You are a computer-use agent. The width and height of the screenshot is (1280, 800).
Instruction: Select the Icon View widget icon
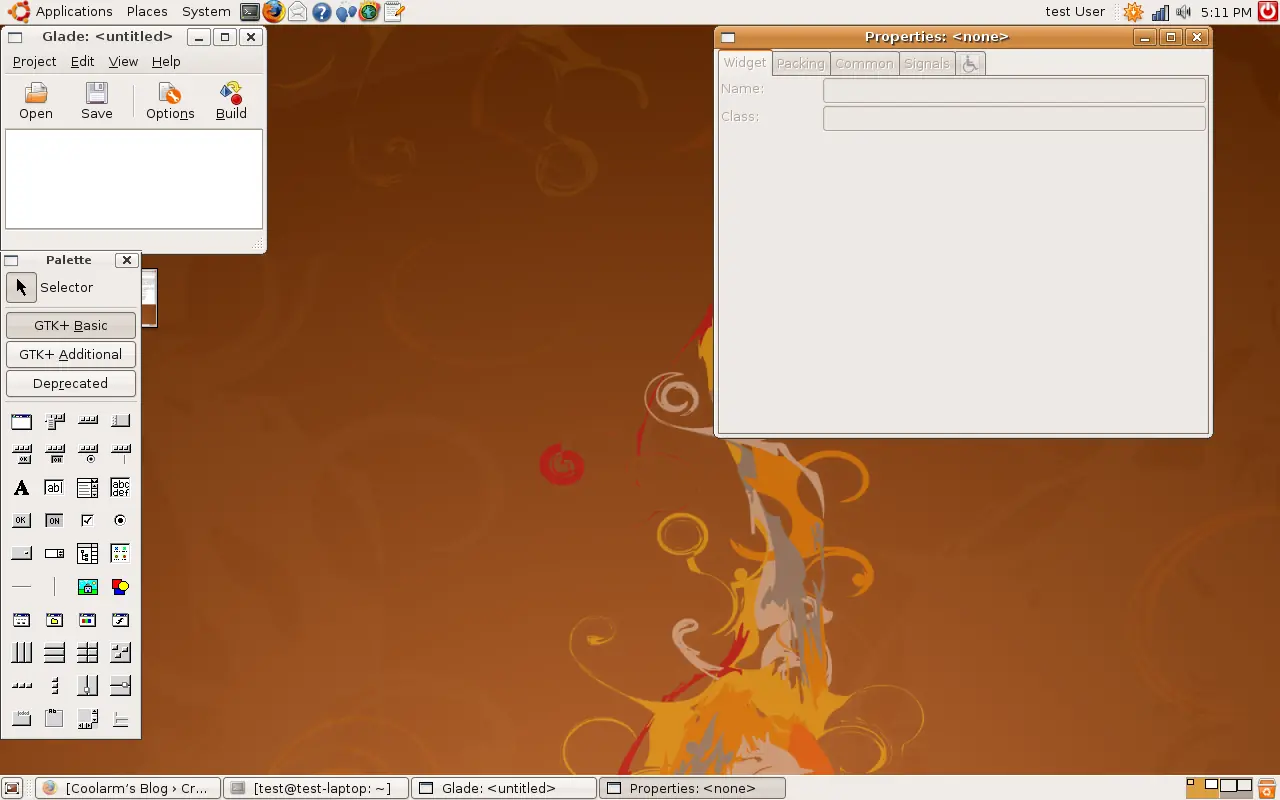[x=121, y=553]
